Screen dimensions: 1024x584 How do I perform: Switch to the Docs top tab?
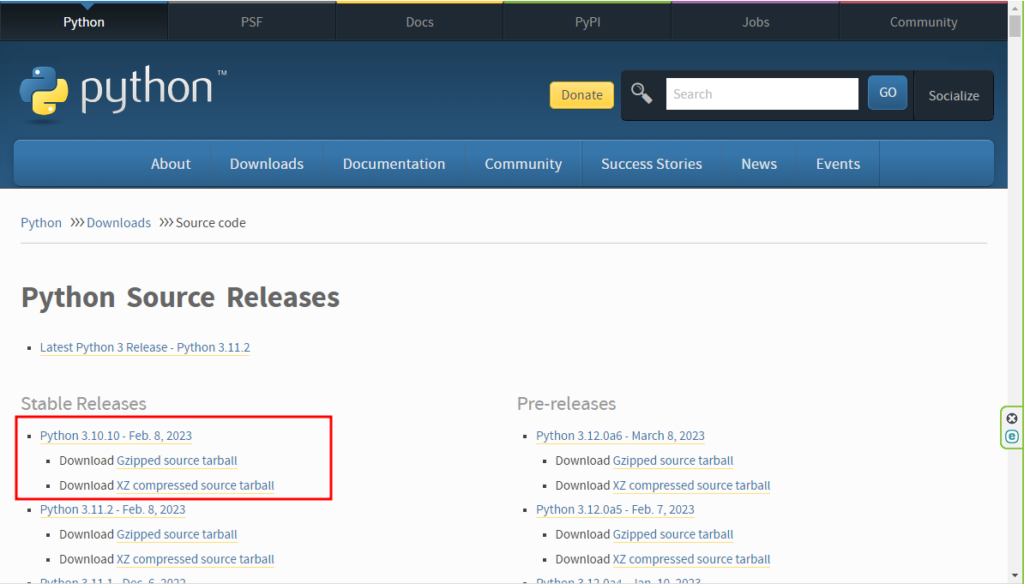point(419,22)
